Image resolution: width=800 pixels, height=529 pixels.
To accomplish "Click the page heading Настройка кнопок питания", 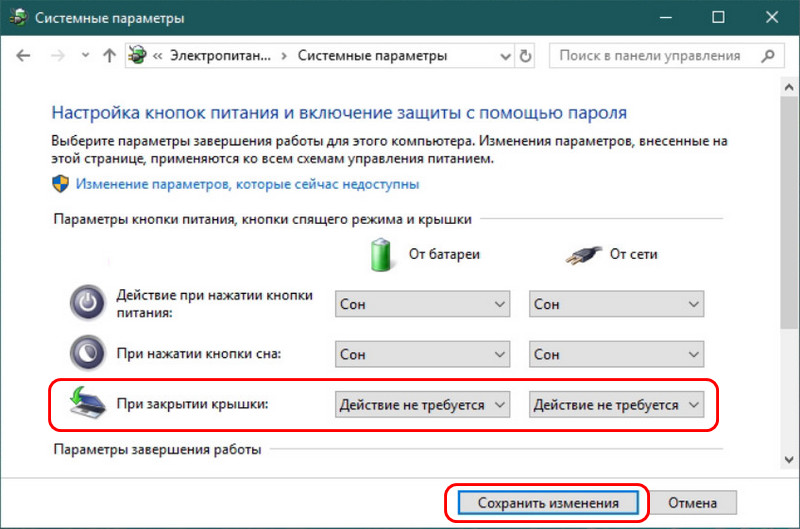I will 339,113.
